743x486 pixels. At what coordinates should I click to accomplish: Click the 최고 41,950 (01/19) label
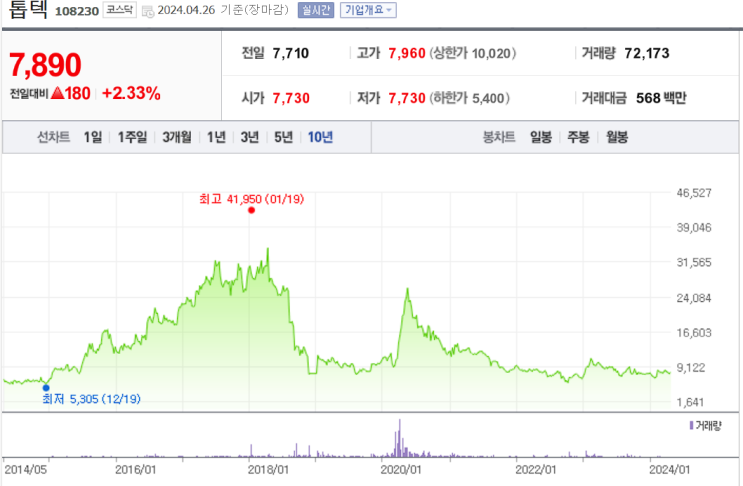point(252,199)
